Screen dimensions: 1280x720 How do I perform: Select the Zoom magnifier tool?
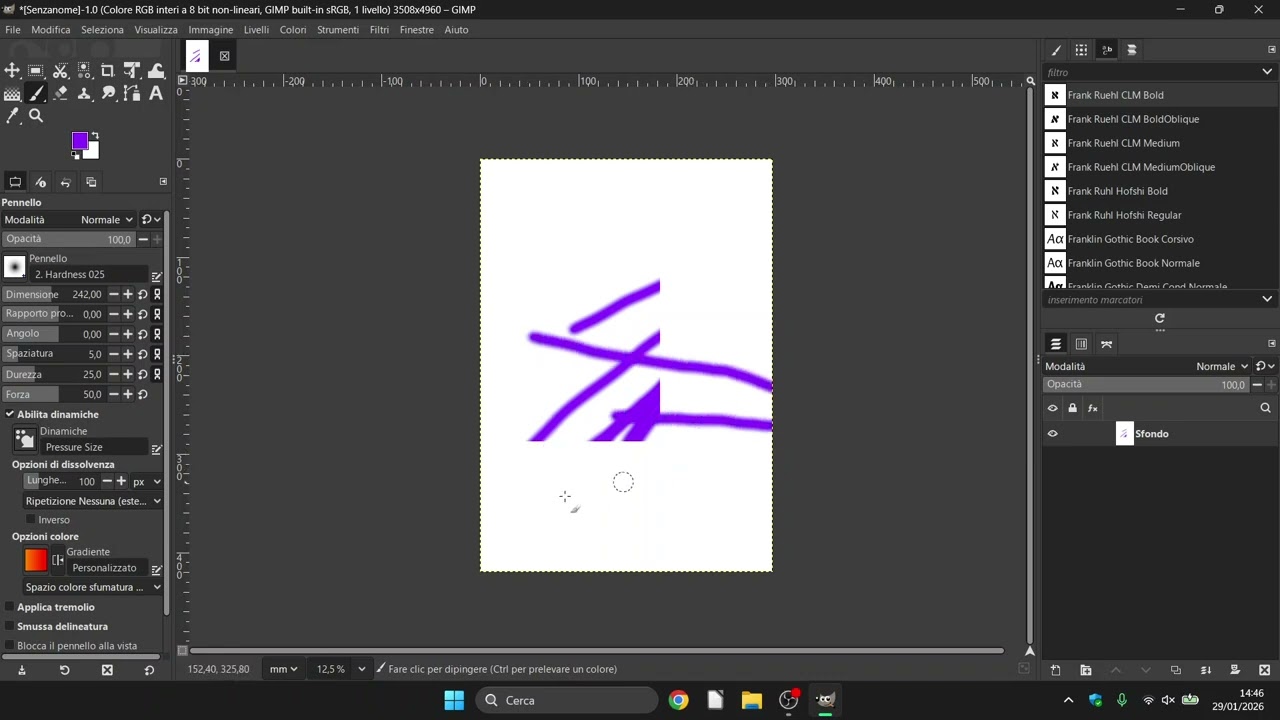coord(36,116)
